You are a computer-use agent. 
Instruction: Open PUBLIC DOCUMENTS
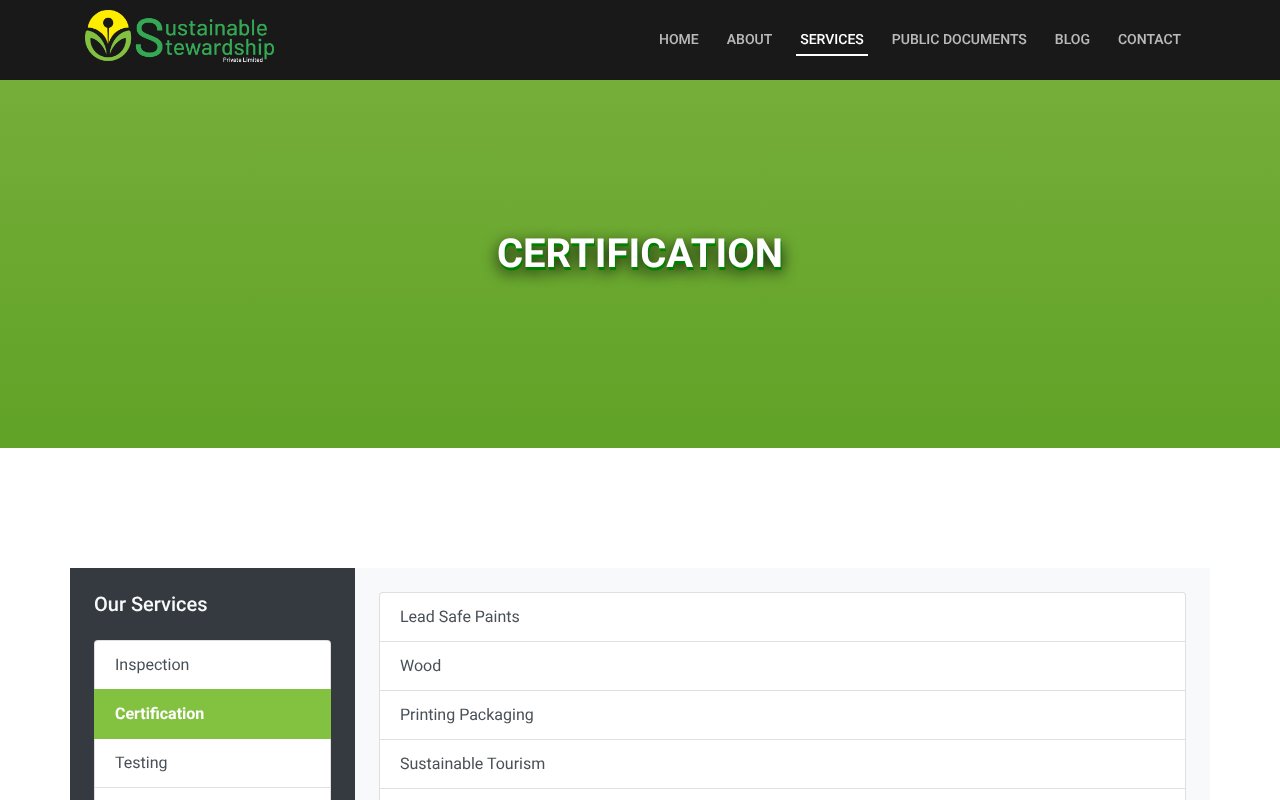(x=959, y=39)
